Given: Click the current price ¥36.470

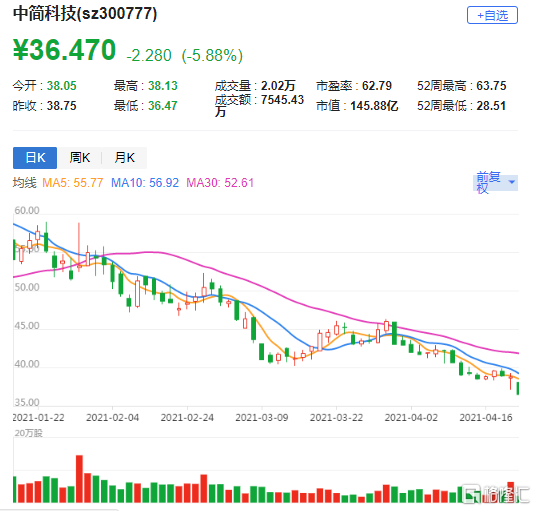Looking at the screenshot, I should pyautogui.click(x=64, y=50).
